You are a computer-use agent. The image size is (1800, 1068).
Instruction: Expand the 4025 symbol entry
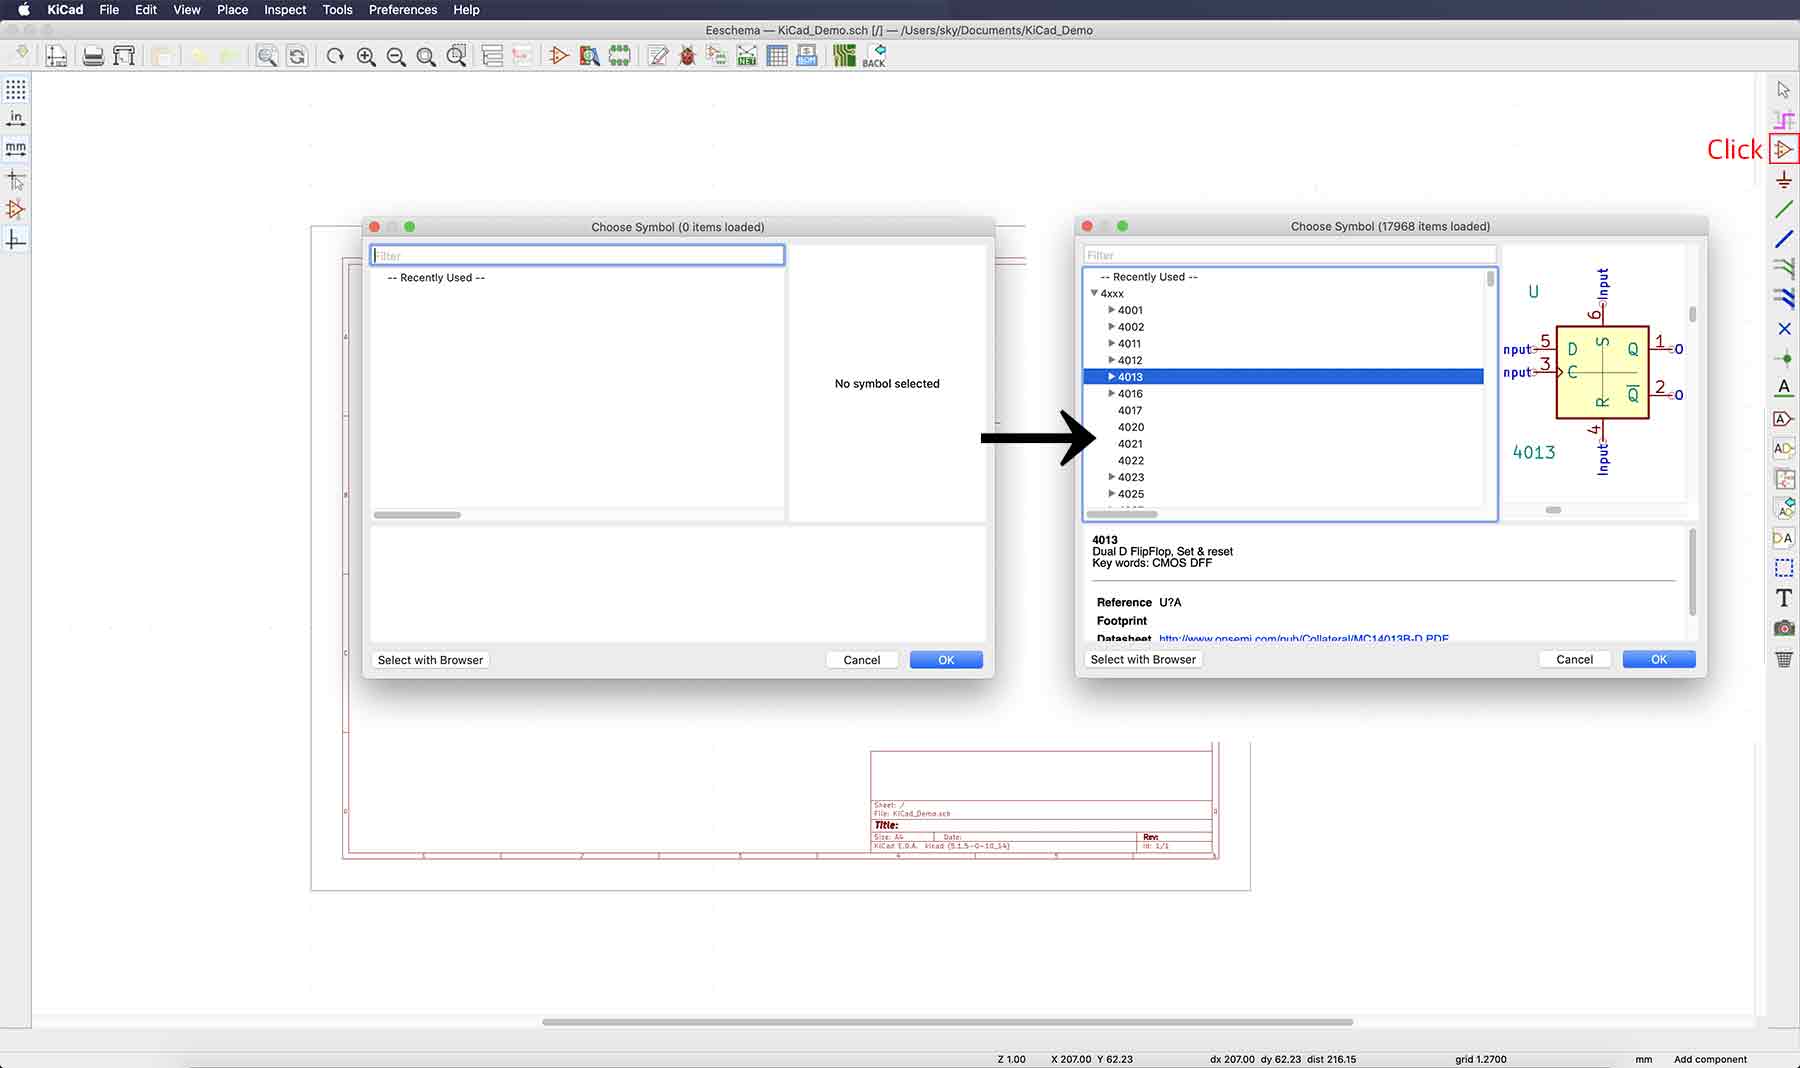pyautogui.click(x=1111, y=494)
